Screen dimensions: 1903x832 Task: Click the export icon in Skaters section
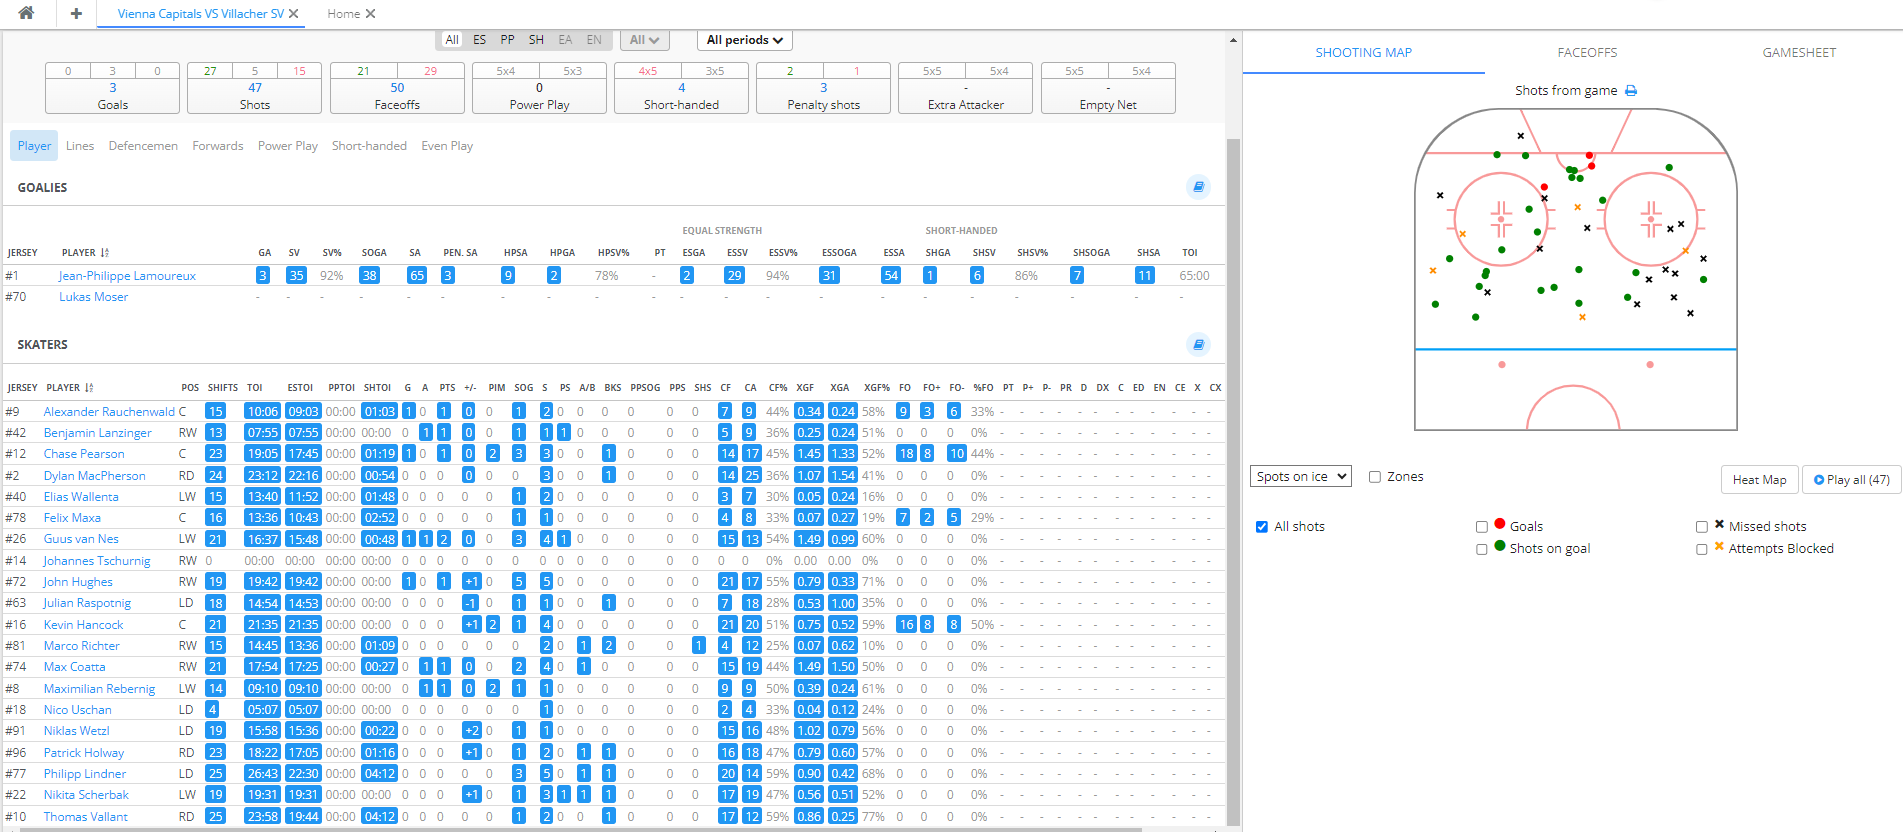click(x=1198, y=345)
